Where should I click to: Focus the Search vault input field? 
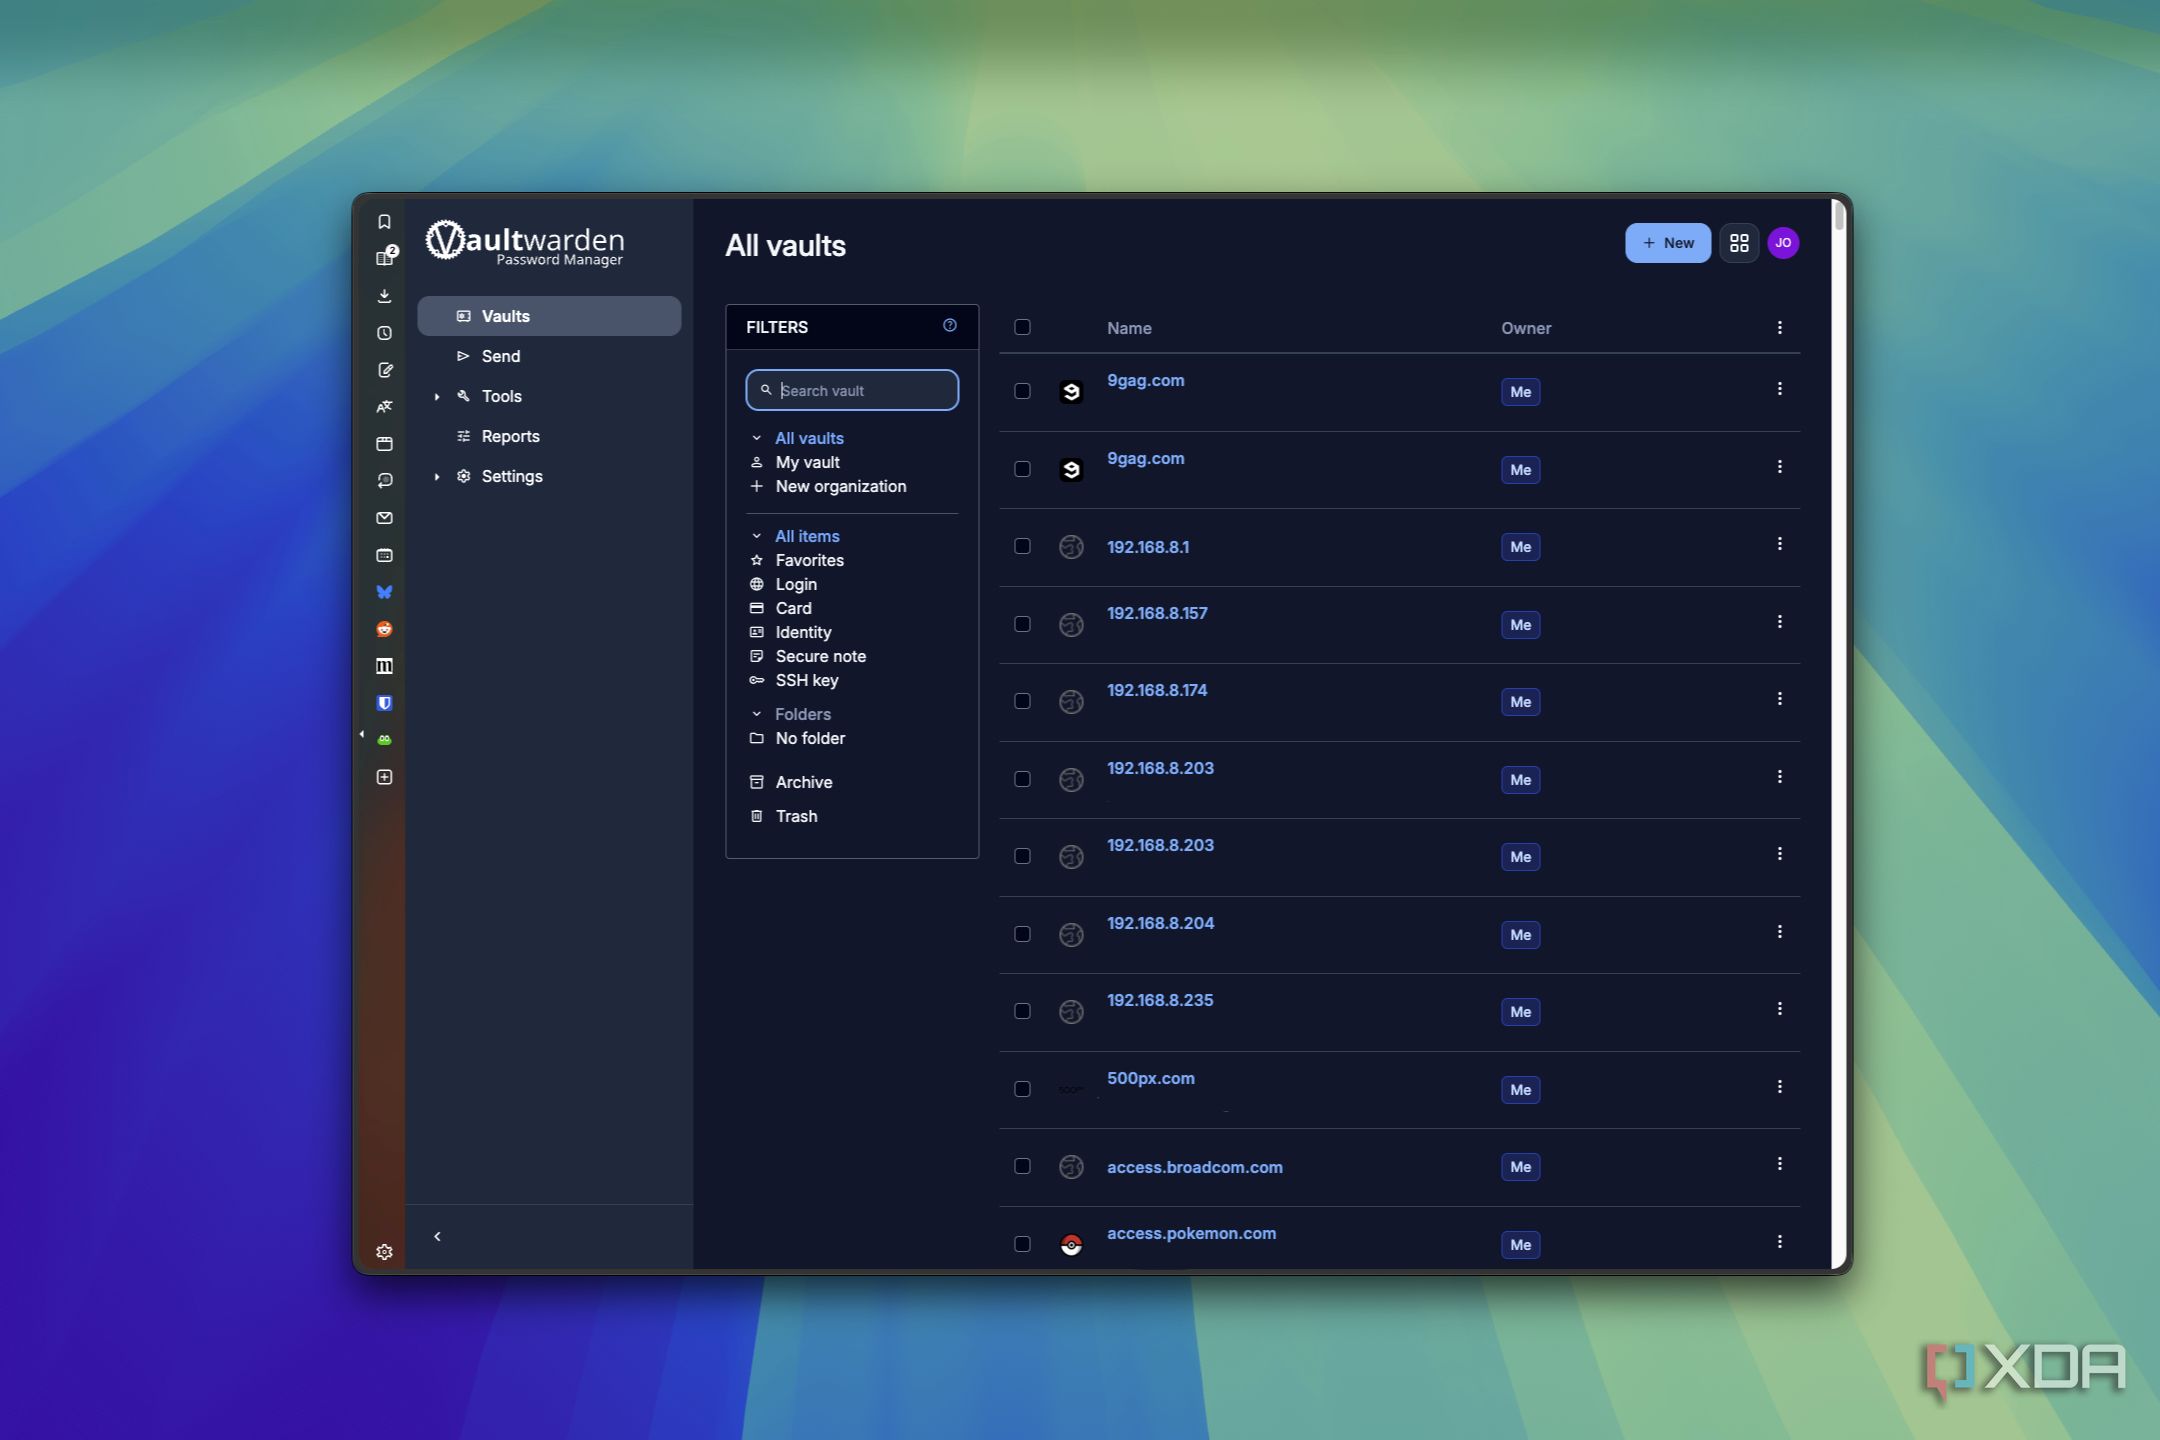[852, 390]
